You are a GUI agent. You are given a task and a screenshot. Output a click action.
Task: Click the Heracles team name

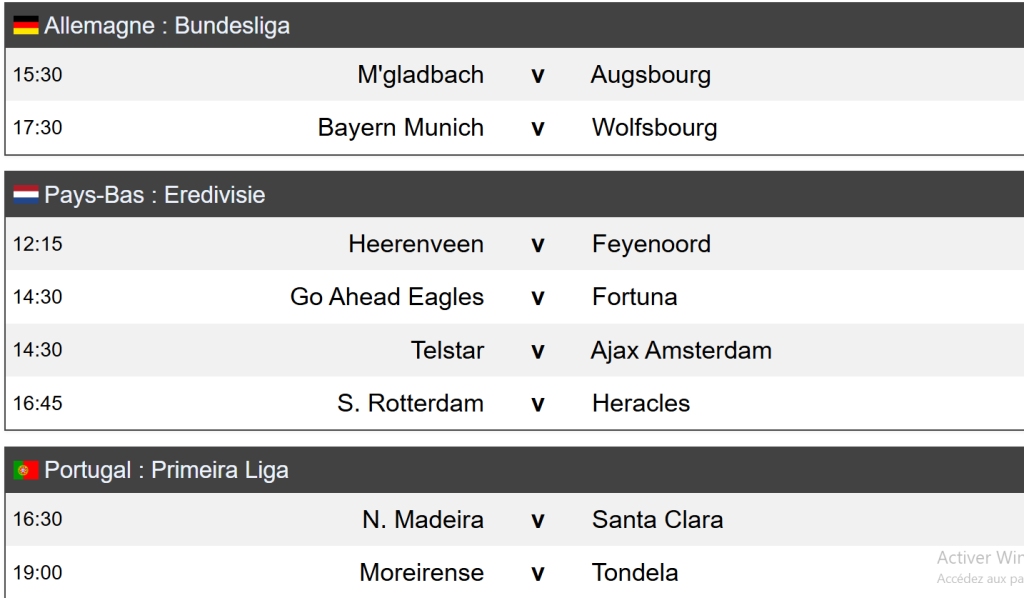tap(641, 403)
